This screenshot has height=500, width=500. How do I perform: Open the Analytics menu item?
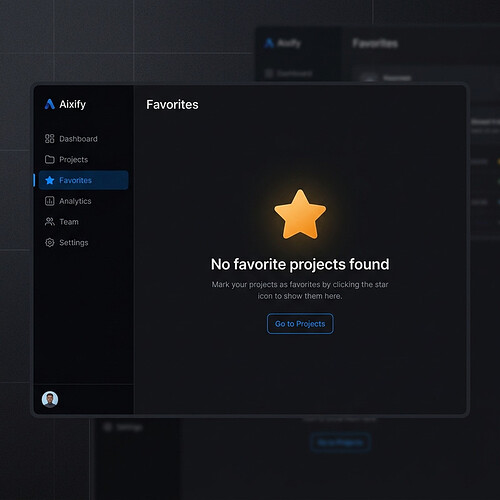pyautogui.click(x=83, y=201)
